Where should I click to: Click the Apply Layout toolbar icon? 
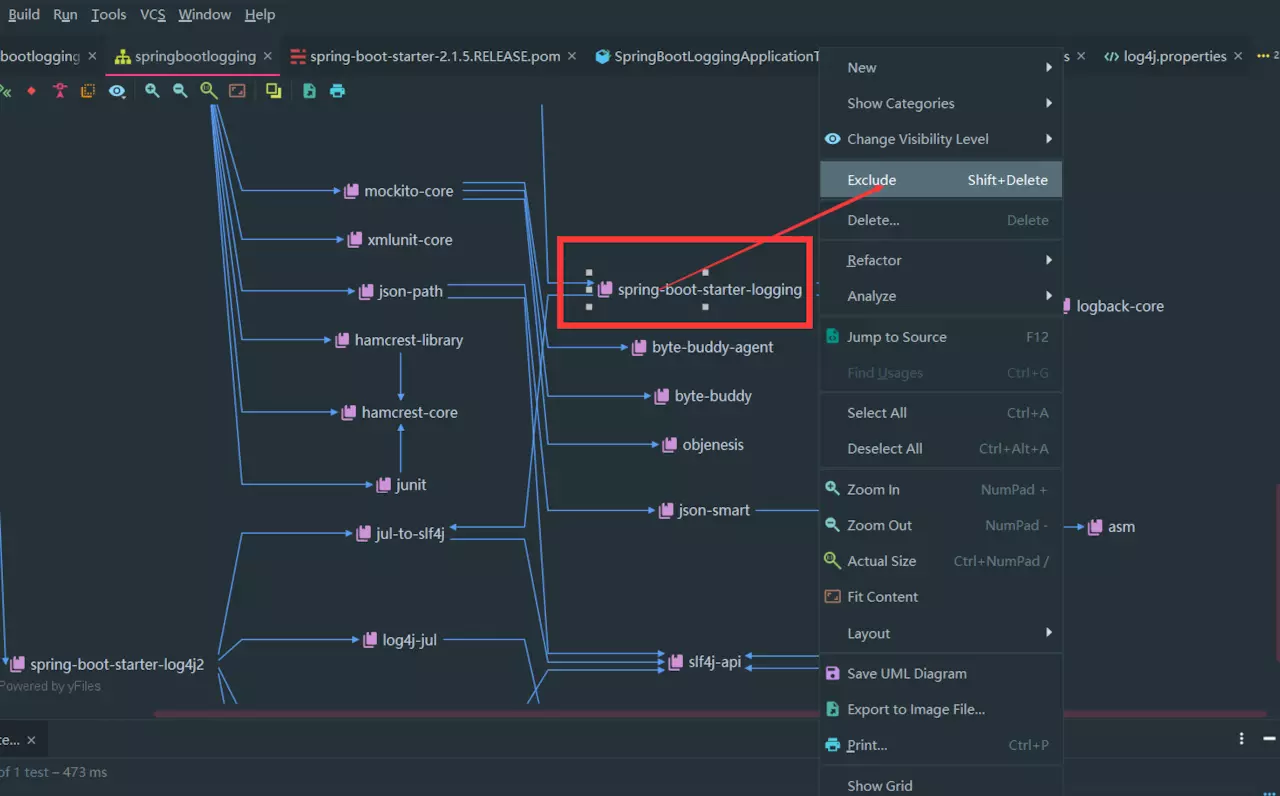point(274,91)
